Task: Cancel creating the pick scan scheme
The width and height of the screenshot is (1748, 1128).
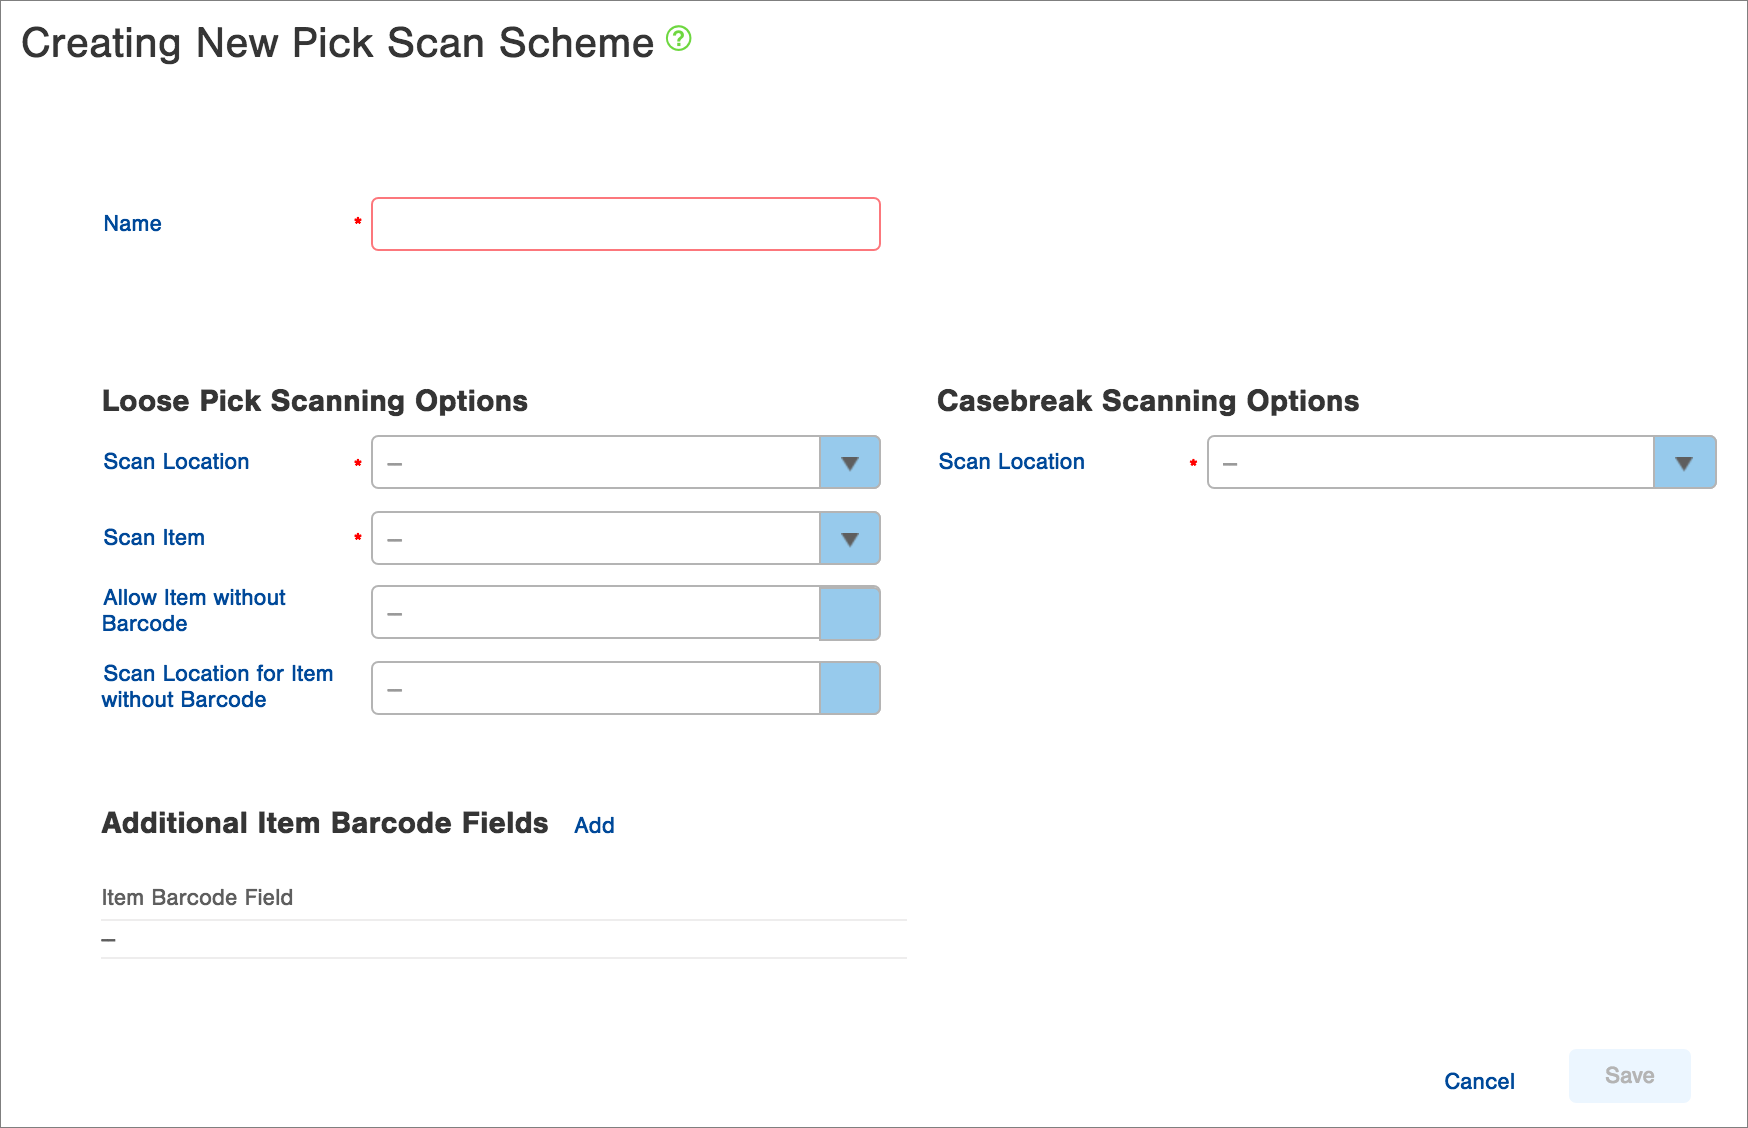Action: pos(1479,1081)
